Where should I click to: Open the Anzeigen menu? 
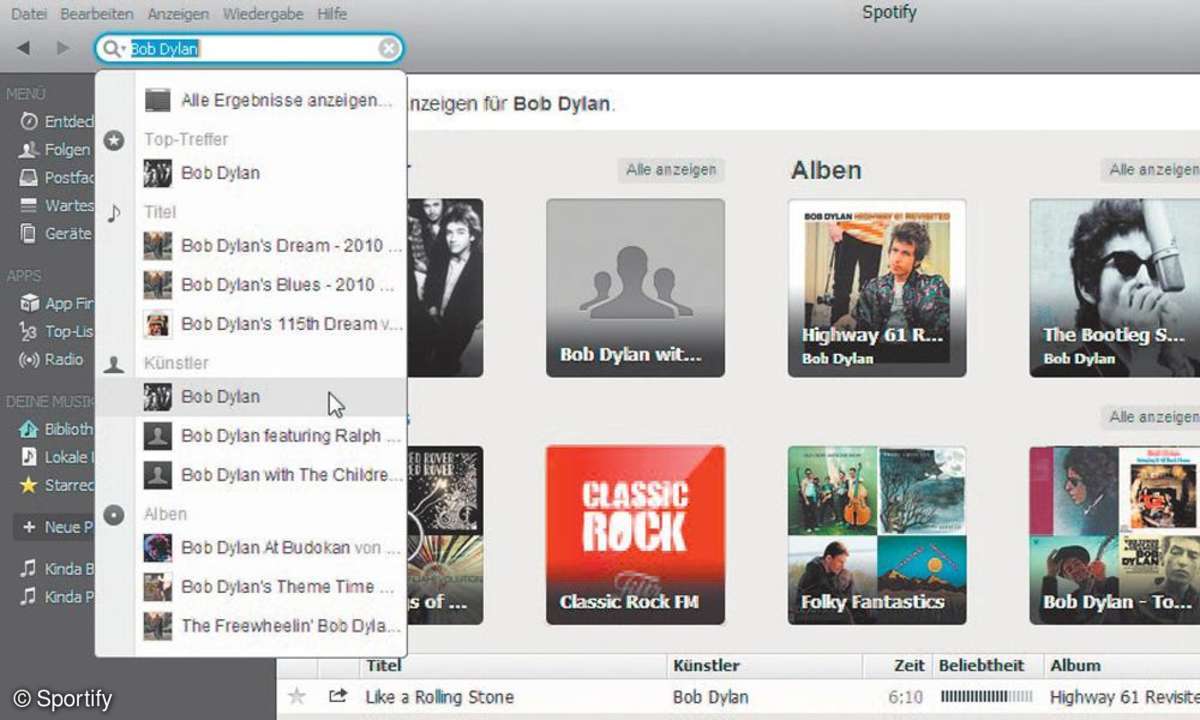pyautogui.click(x=178, y=14)
